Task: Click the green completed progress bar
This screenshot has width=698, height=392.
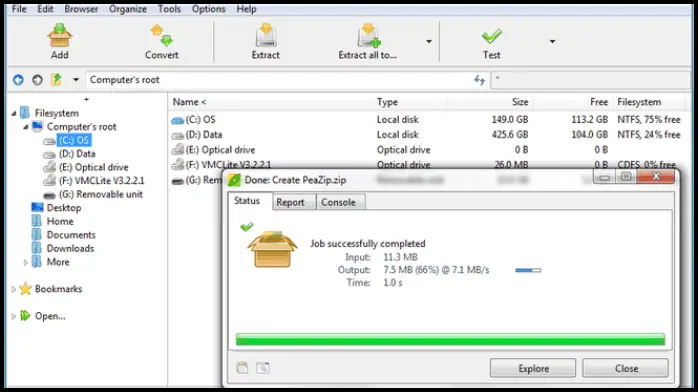Action: [450, 339]
